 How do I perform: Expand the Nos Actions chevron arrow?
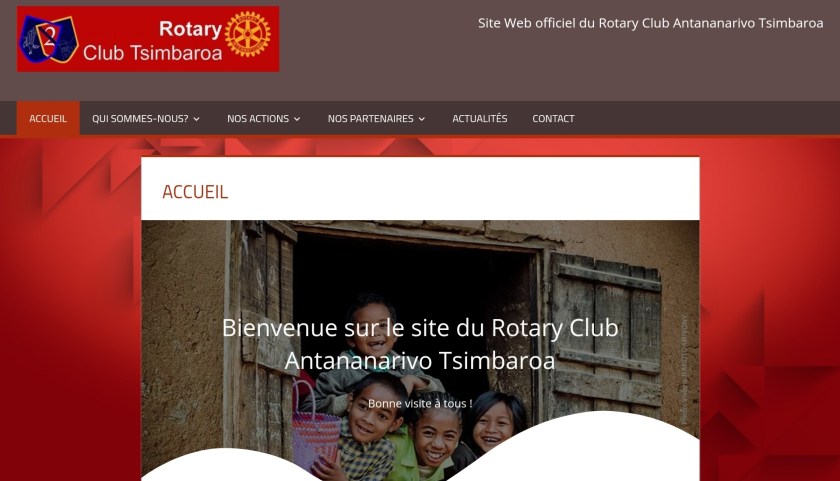pyautogui.click(x=297, y=119)
